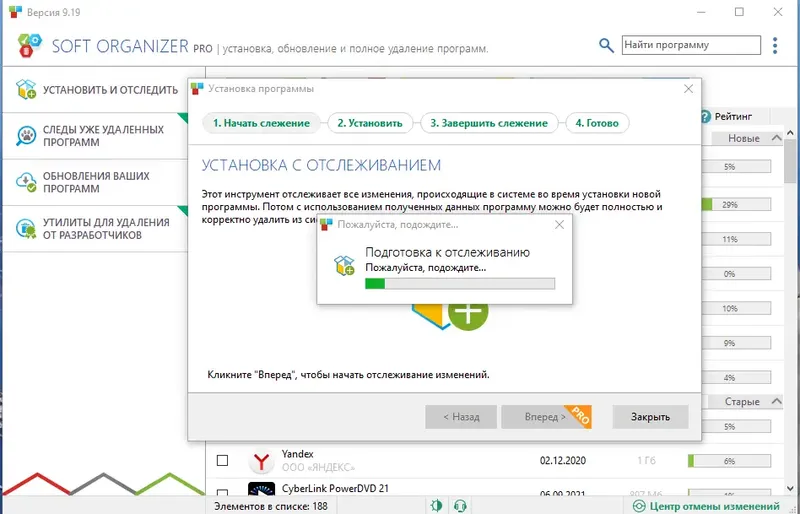Toggle the theme contrast status bar icon
The width and height of the screenshot is (800, 514).
pyautogui.click(x=436, y=506)
